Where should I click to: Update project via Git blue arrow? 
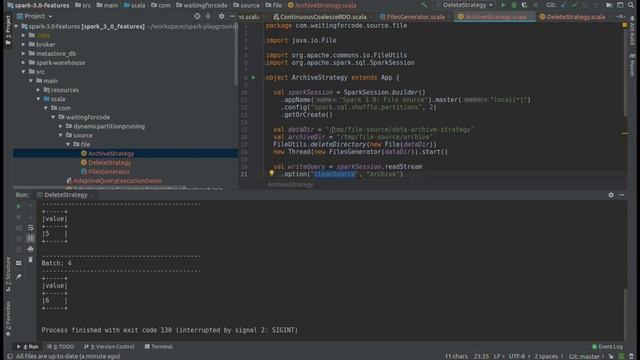(564, 5)
